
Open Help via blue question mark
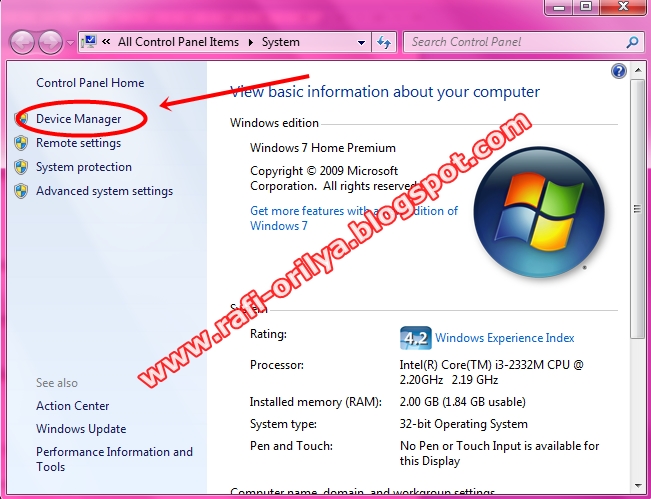(619, 71)
